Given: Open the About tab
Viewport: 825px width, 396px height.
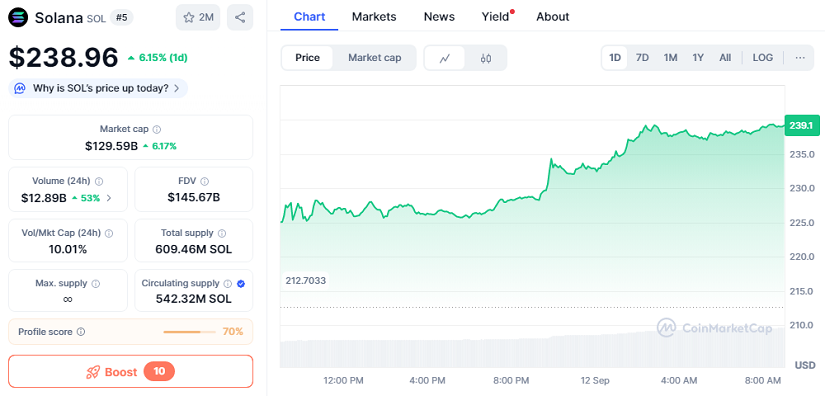Looking at the screenshot, I should (x=553, y=17).
